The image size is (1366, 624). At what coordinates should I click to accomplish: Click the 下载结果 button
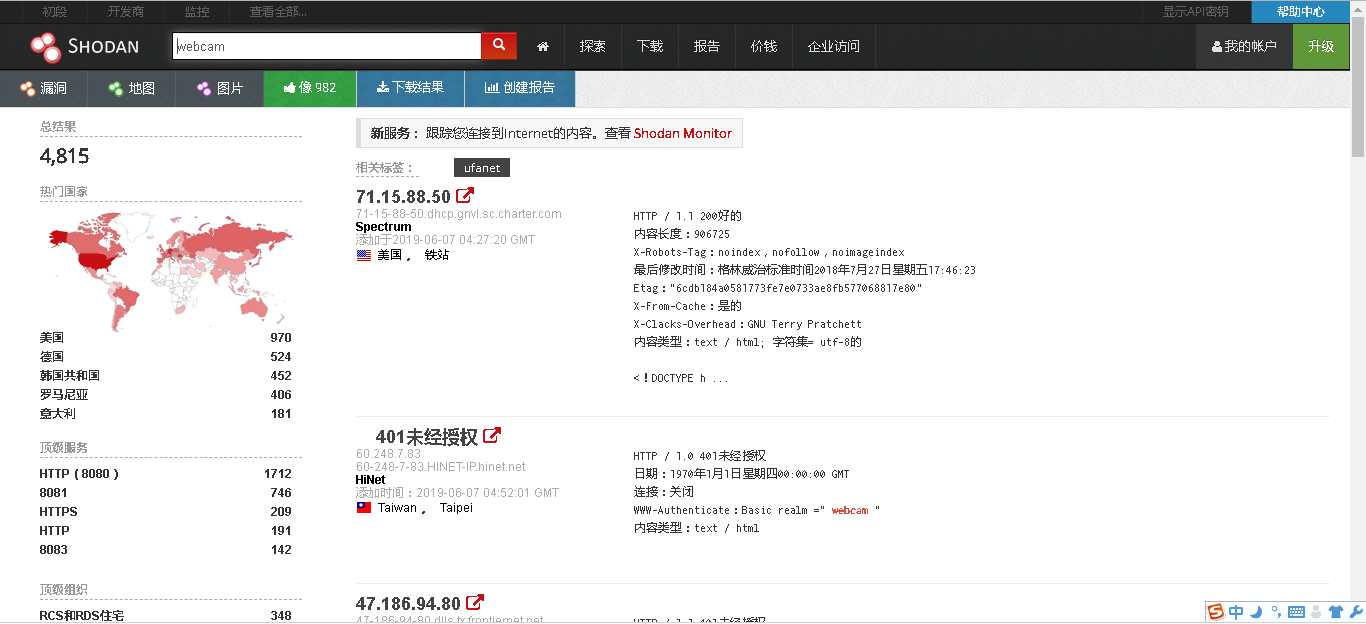coord(410,88)
